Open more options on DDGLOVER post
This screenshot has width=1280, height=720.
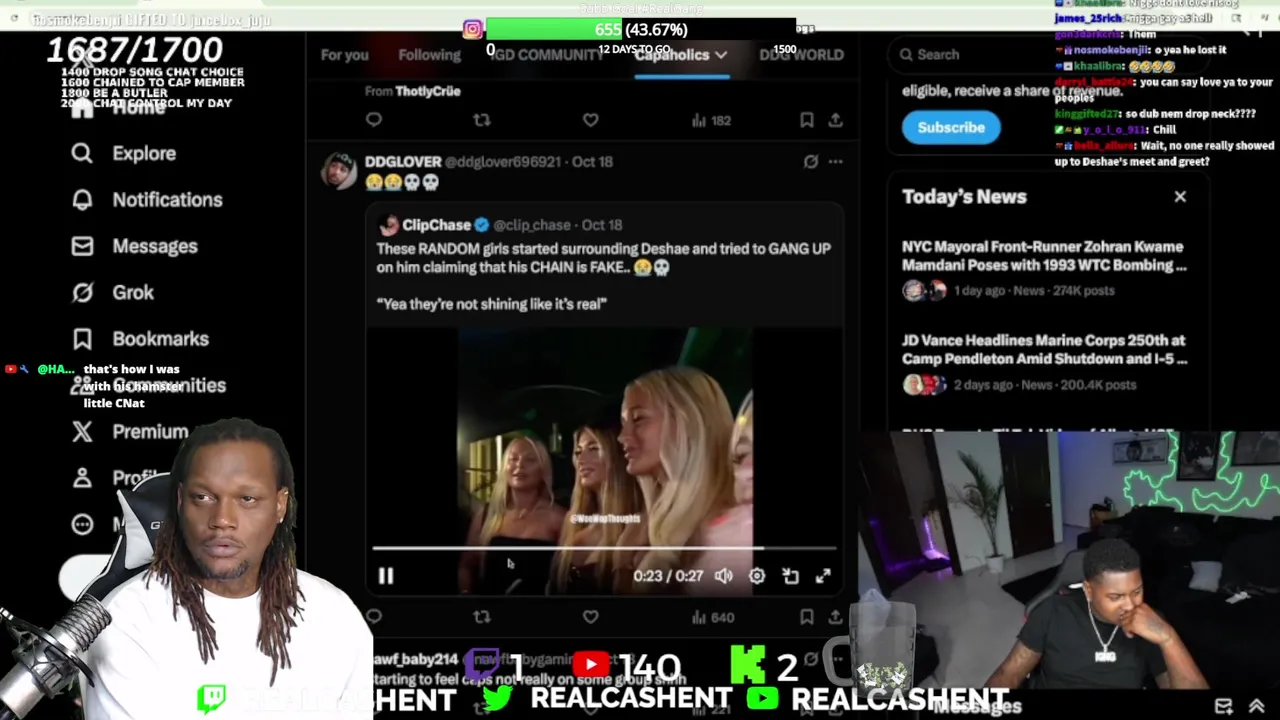(x=835, y=161)
